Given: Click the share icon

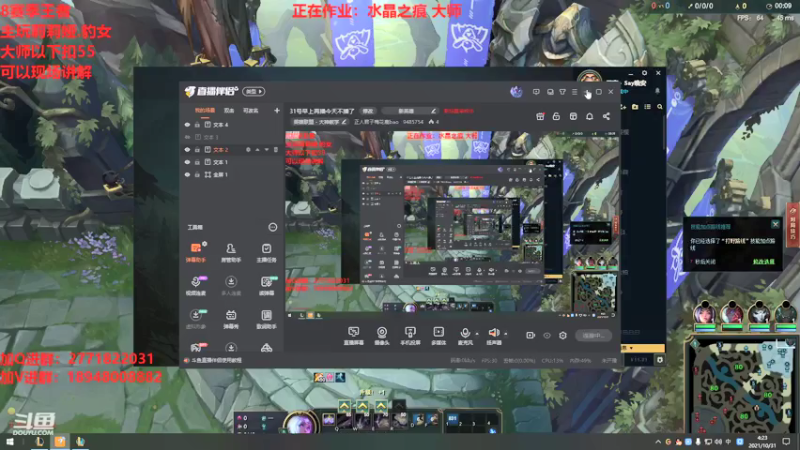Looking at the screenshot, I should (x=606, y=117).
